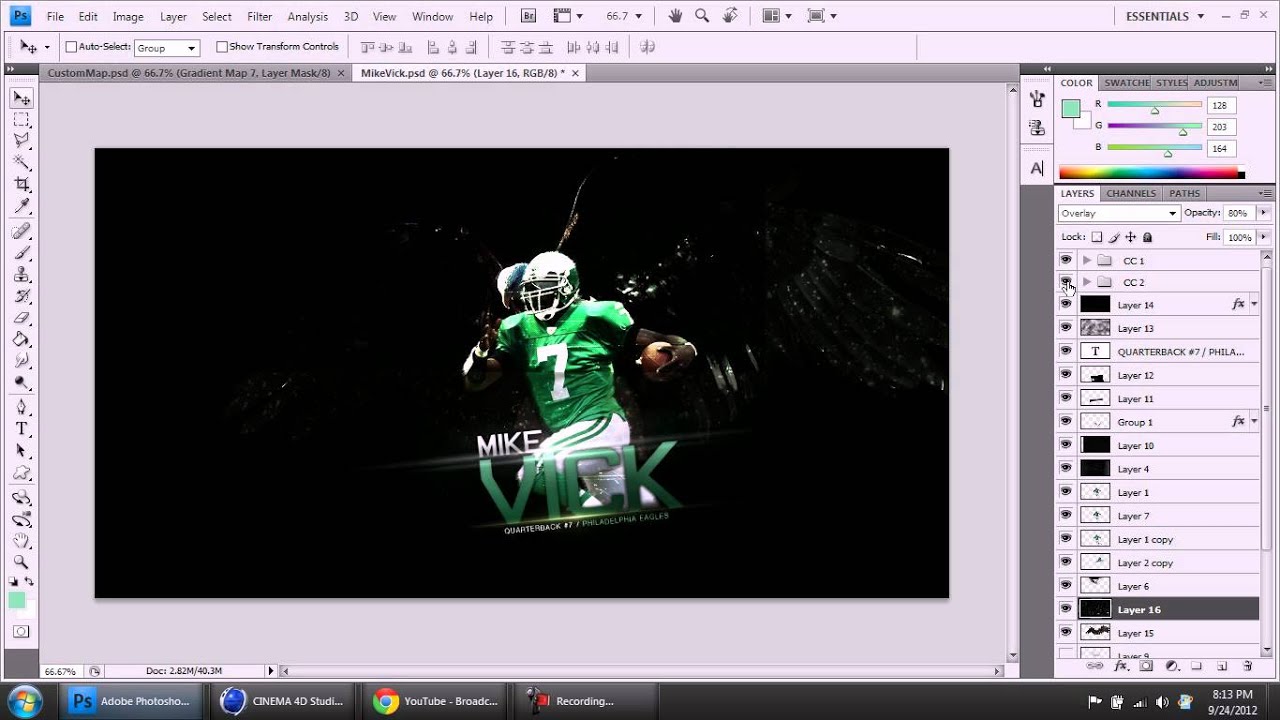1280x720 pixels.
Task: Hide Layer 16 visibility eye
Action: click(1066, 609)
